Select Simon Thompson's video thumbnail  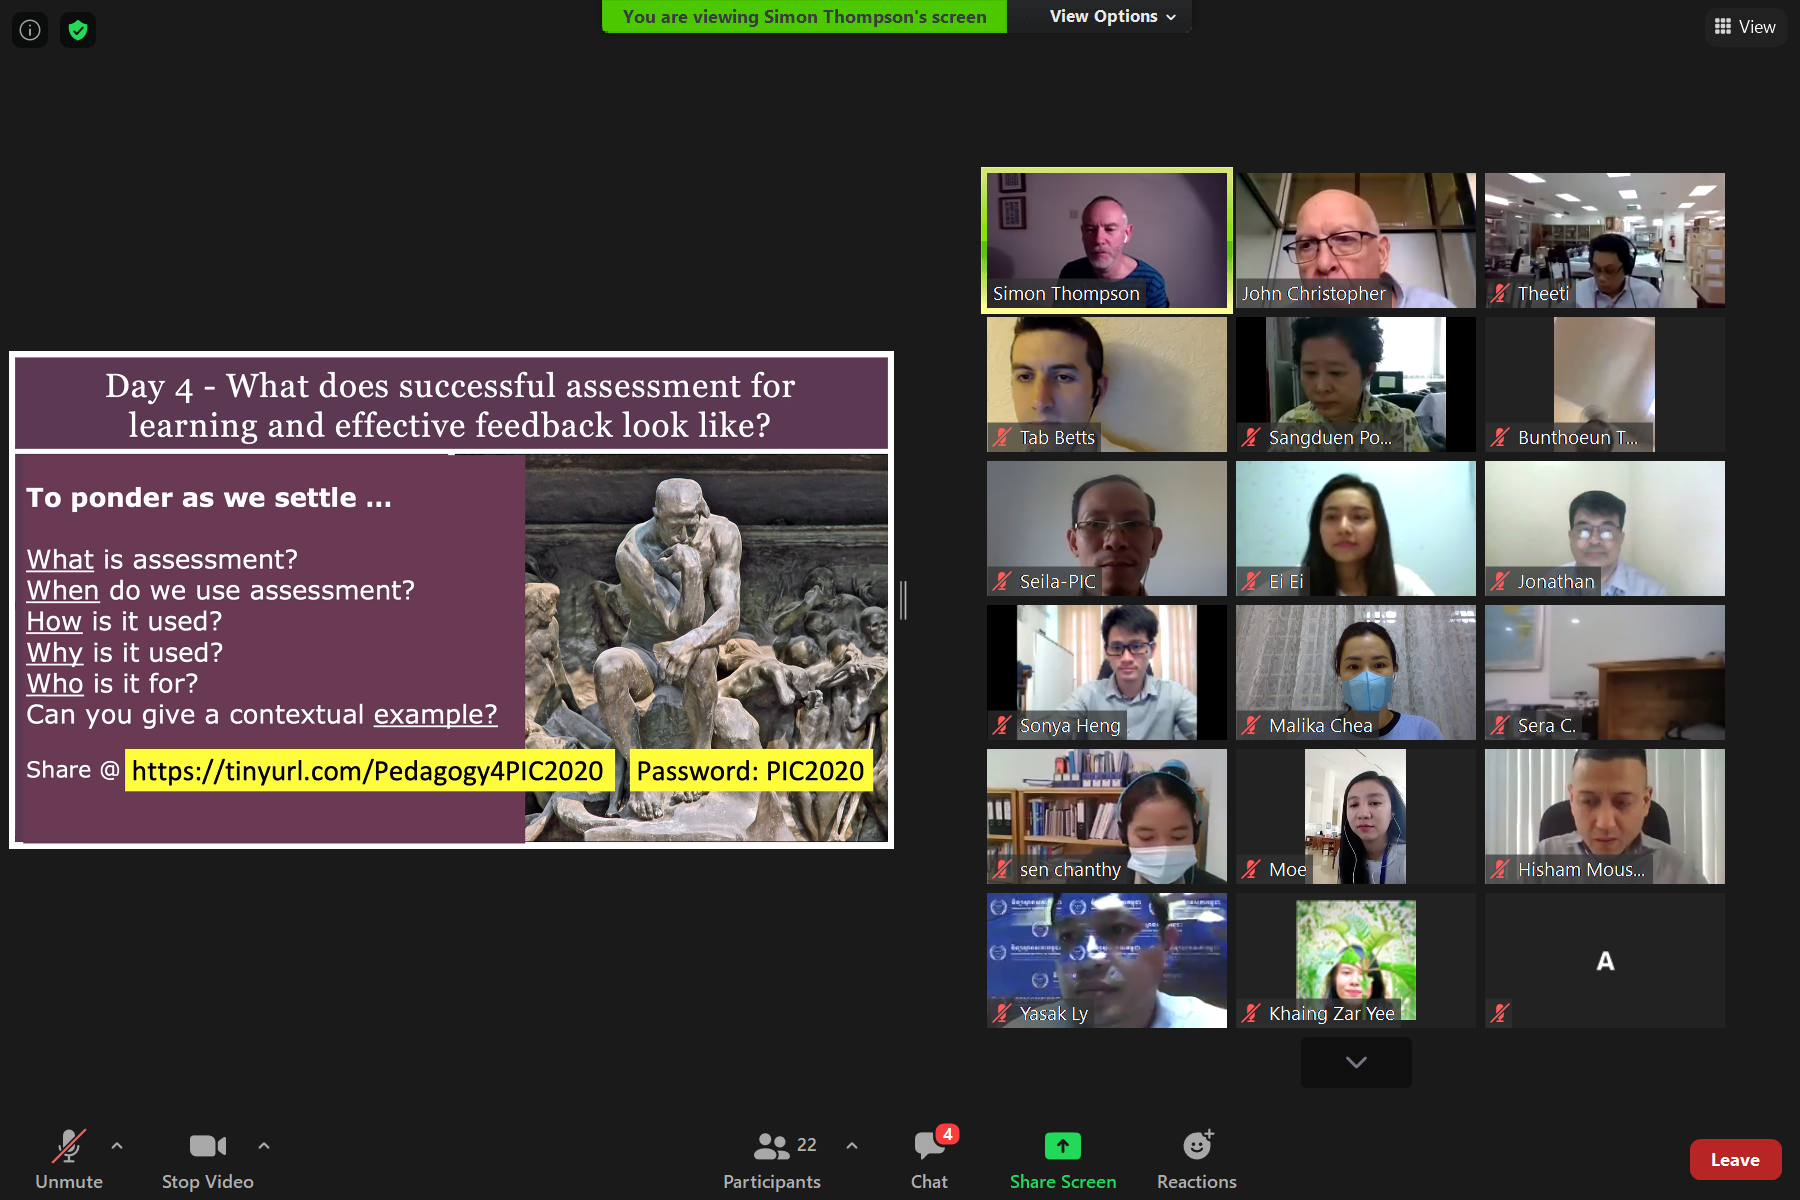[1107, 240]
